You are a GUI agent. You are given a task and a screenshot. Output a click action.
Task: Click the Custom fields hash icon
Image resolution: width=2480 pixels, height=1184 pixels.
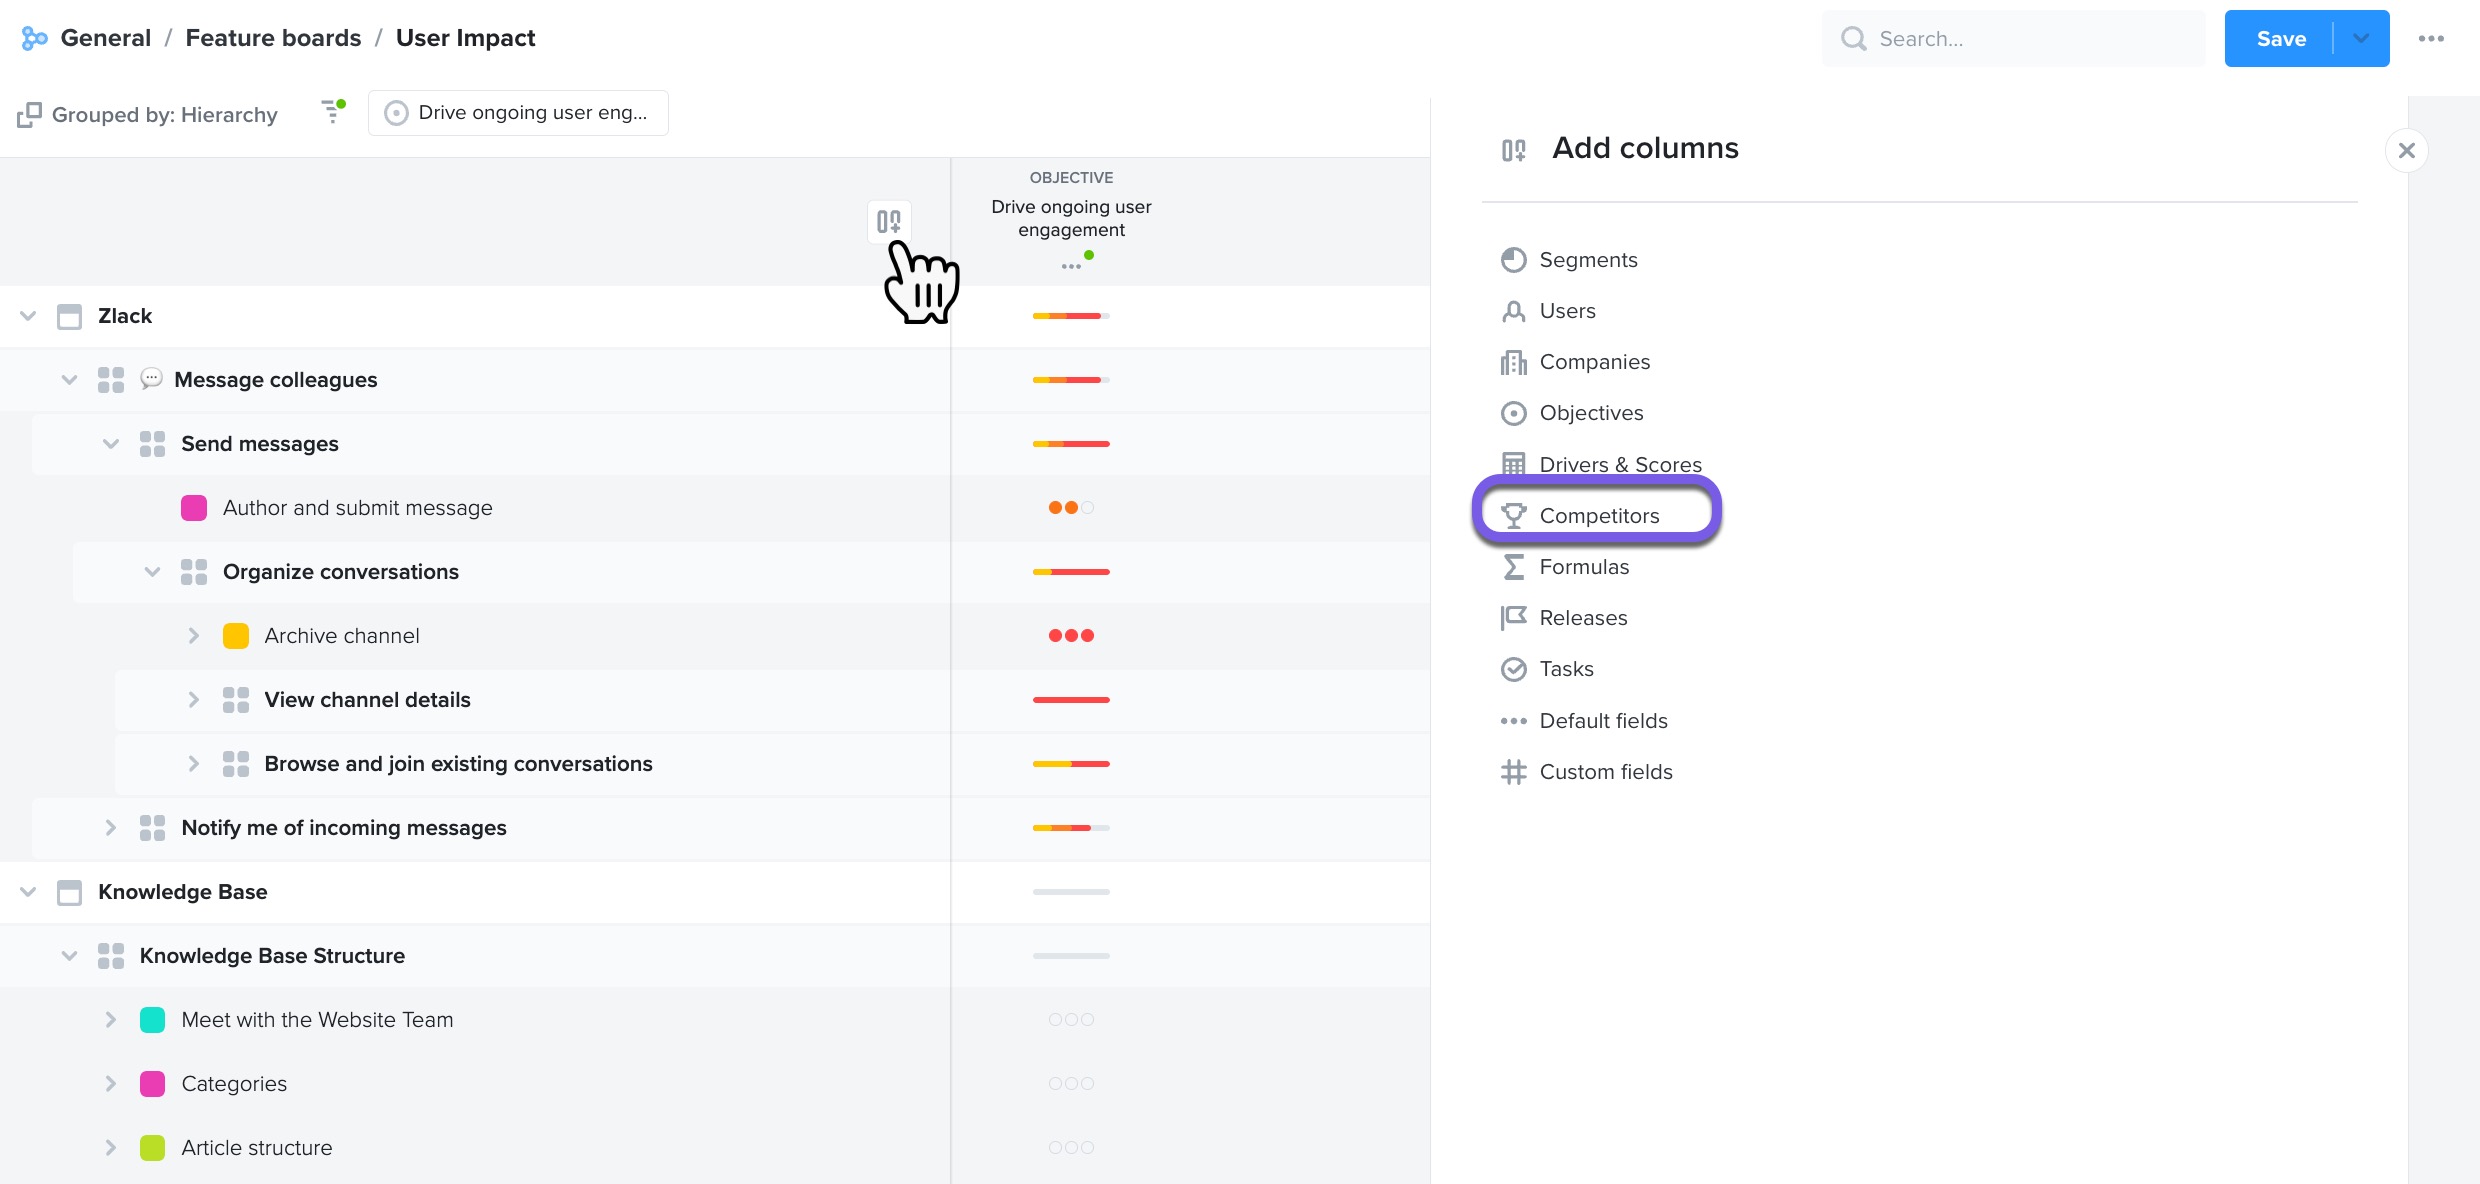pyautogui.click(x=1514, y=772)
